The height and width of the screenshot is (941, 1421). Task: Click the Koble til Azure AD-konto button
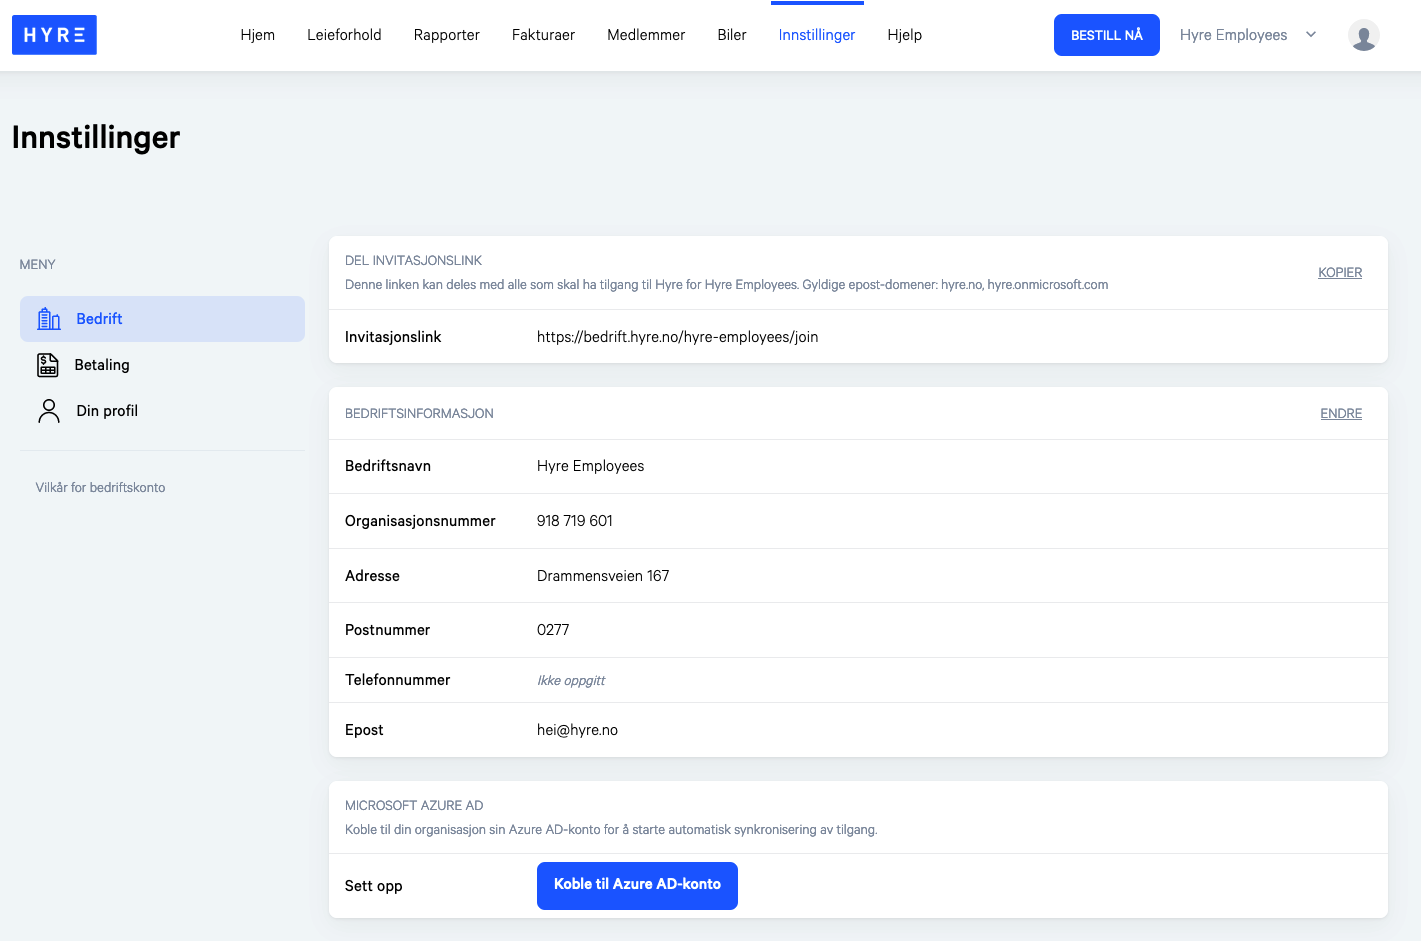pyautogui.click(x=637, y=886)
